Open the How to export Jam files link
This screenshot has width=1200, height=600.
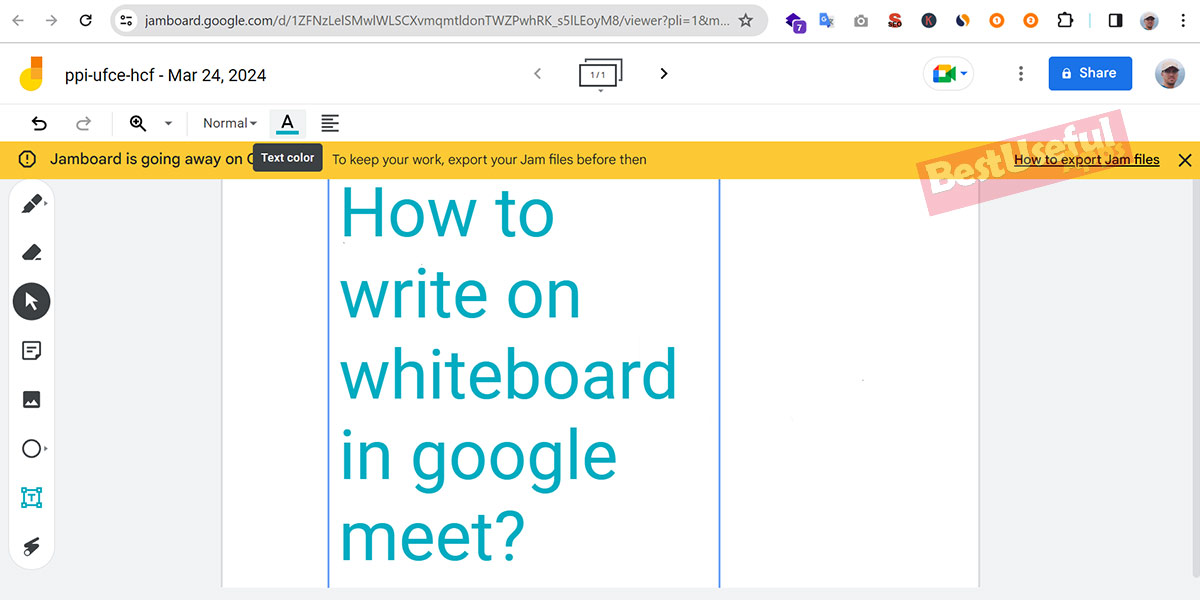coord(1086,159)
